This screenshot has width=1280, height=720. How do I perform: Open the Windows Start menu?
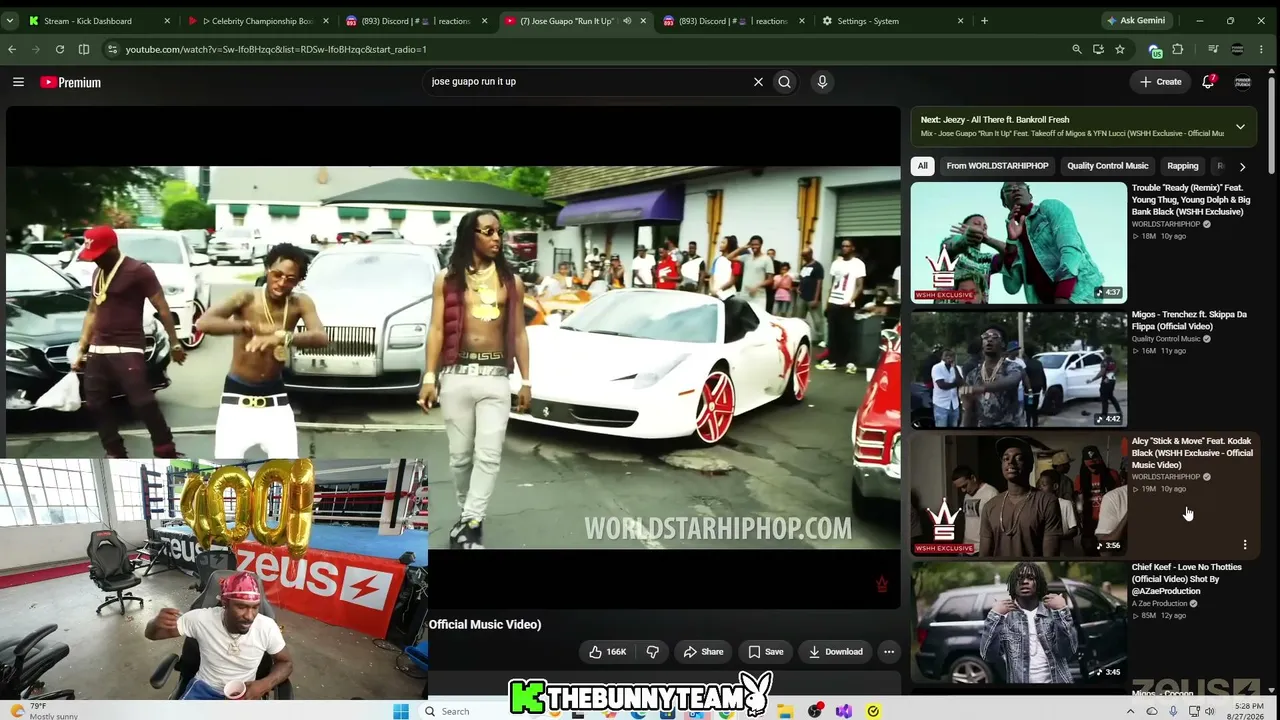[401, 711]
